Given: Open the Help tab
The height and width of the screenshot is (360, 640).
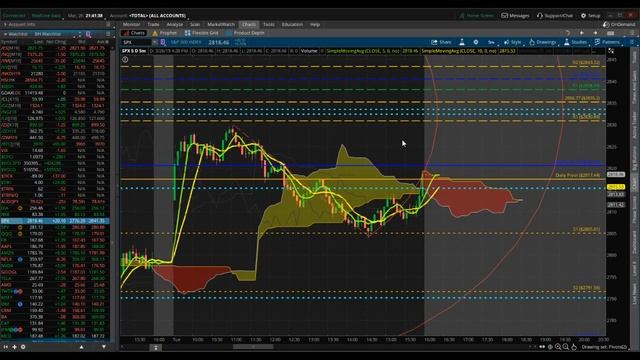Looking at the screenshot, I should coord(315,24).
